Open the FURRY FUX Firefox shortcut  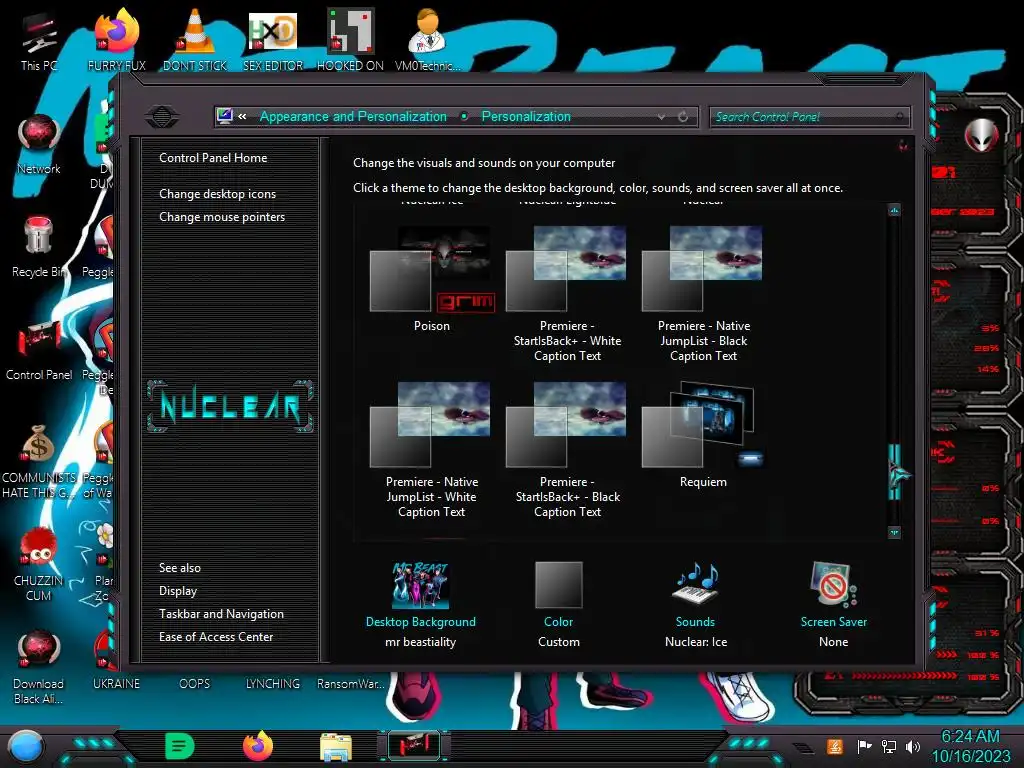[117, 40]
